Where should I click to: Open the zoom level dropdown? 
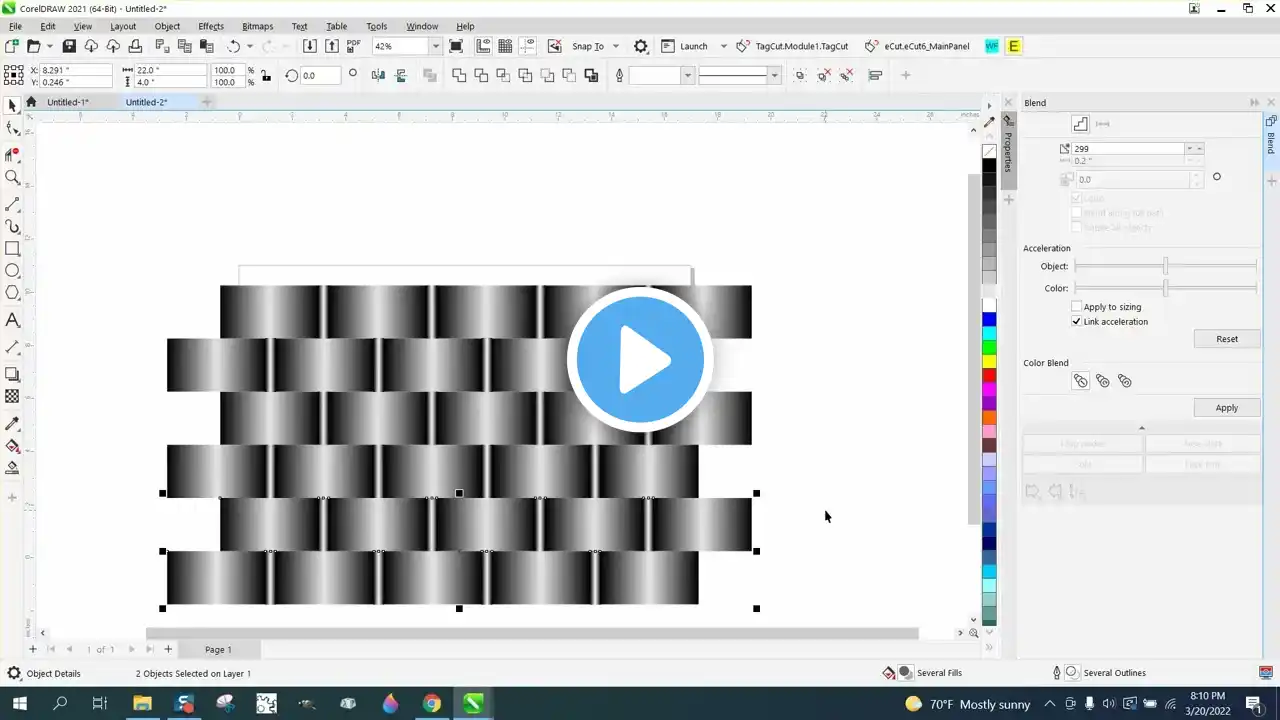[435, 46]
